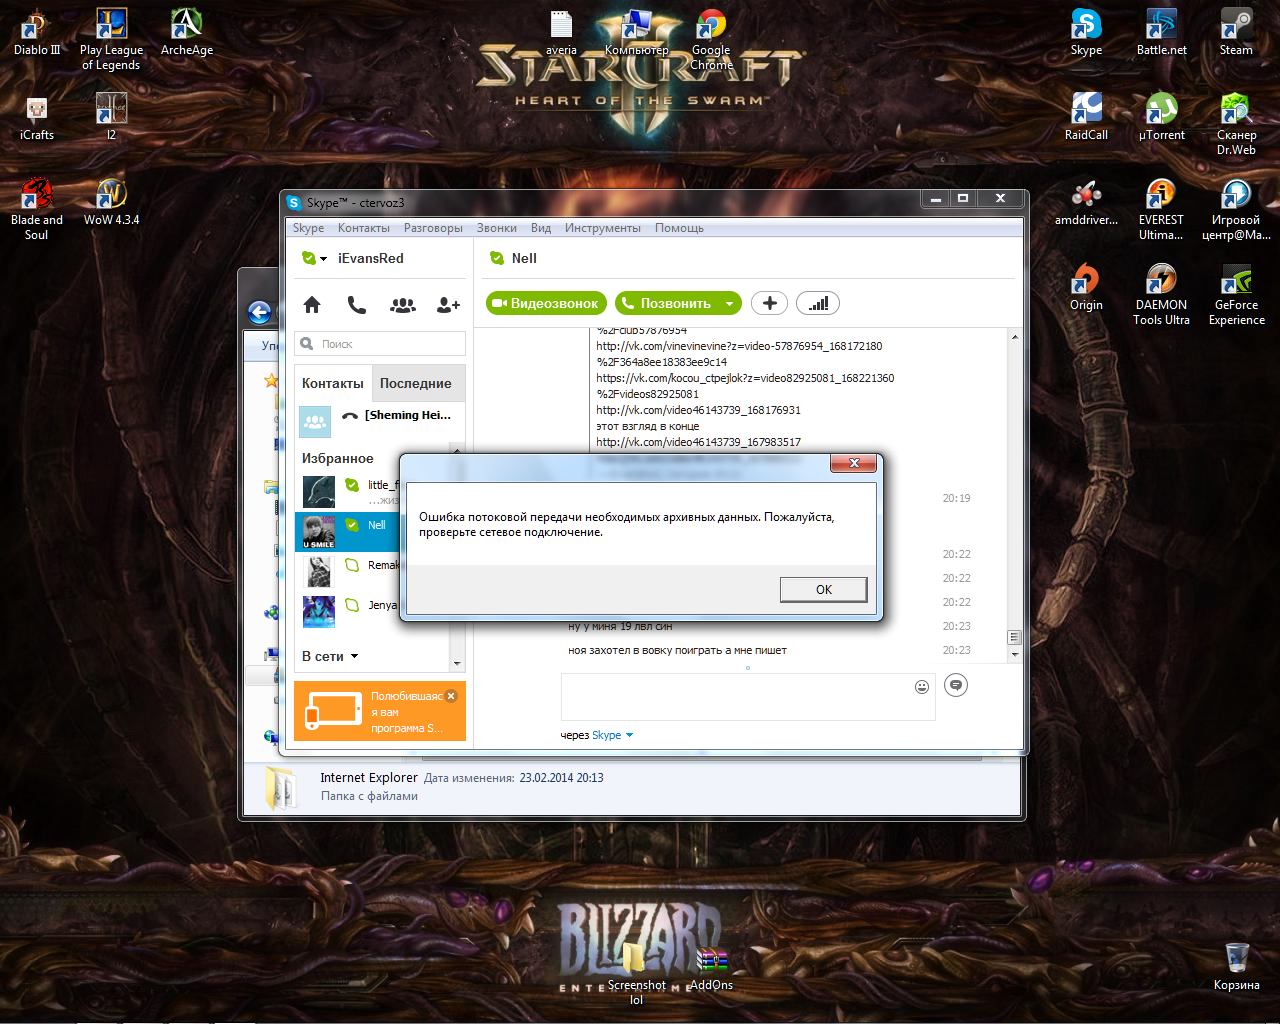Launch GeForce Experience shortcut
Screen dimensions: 1280x1024
1236,294
